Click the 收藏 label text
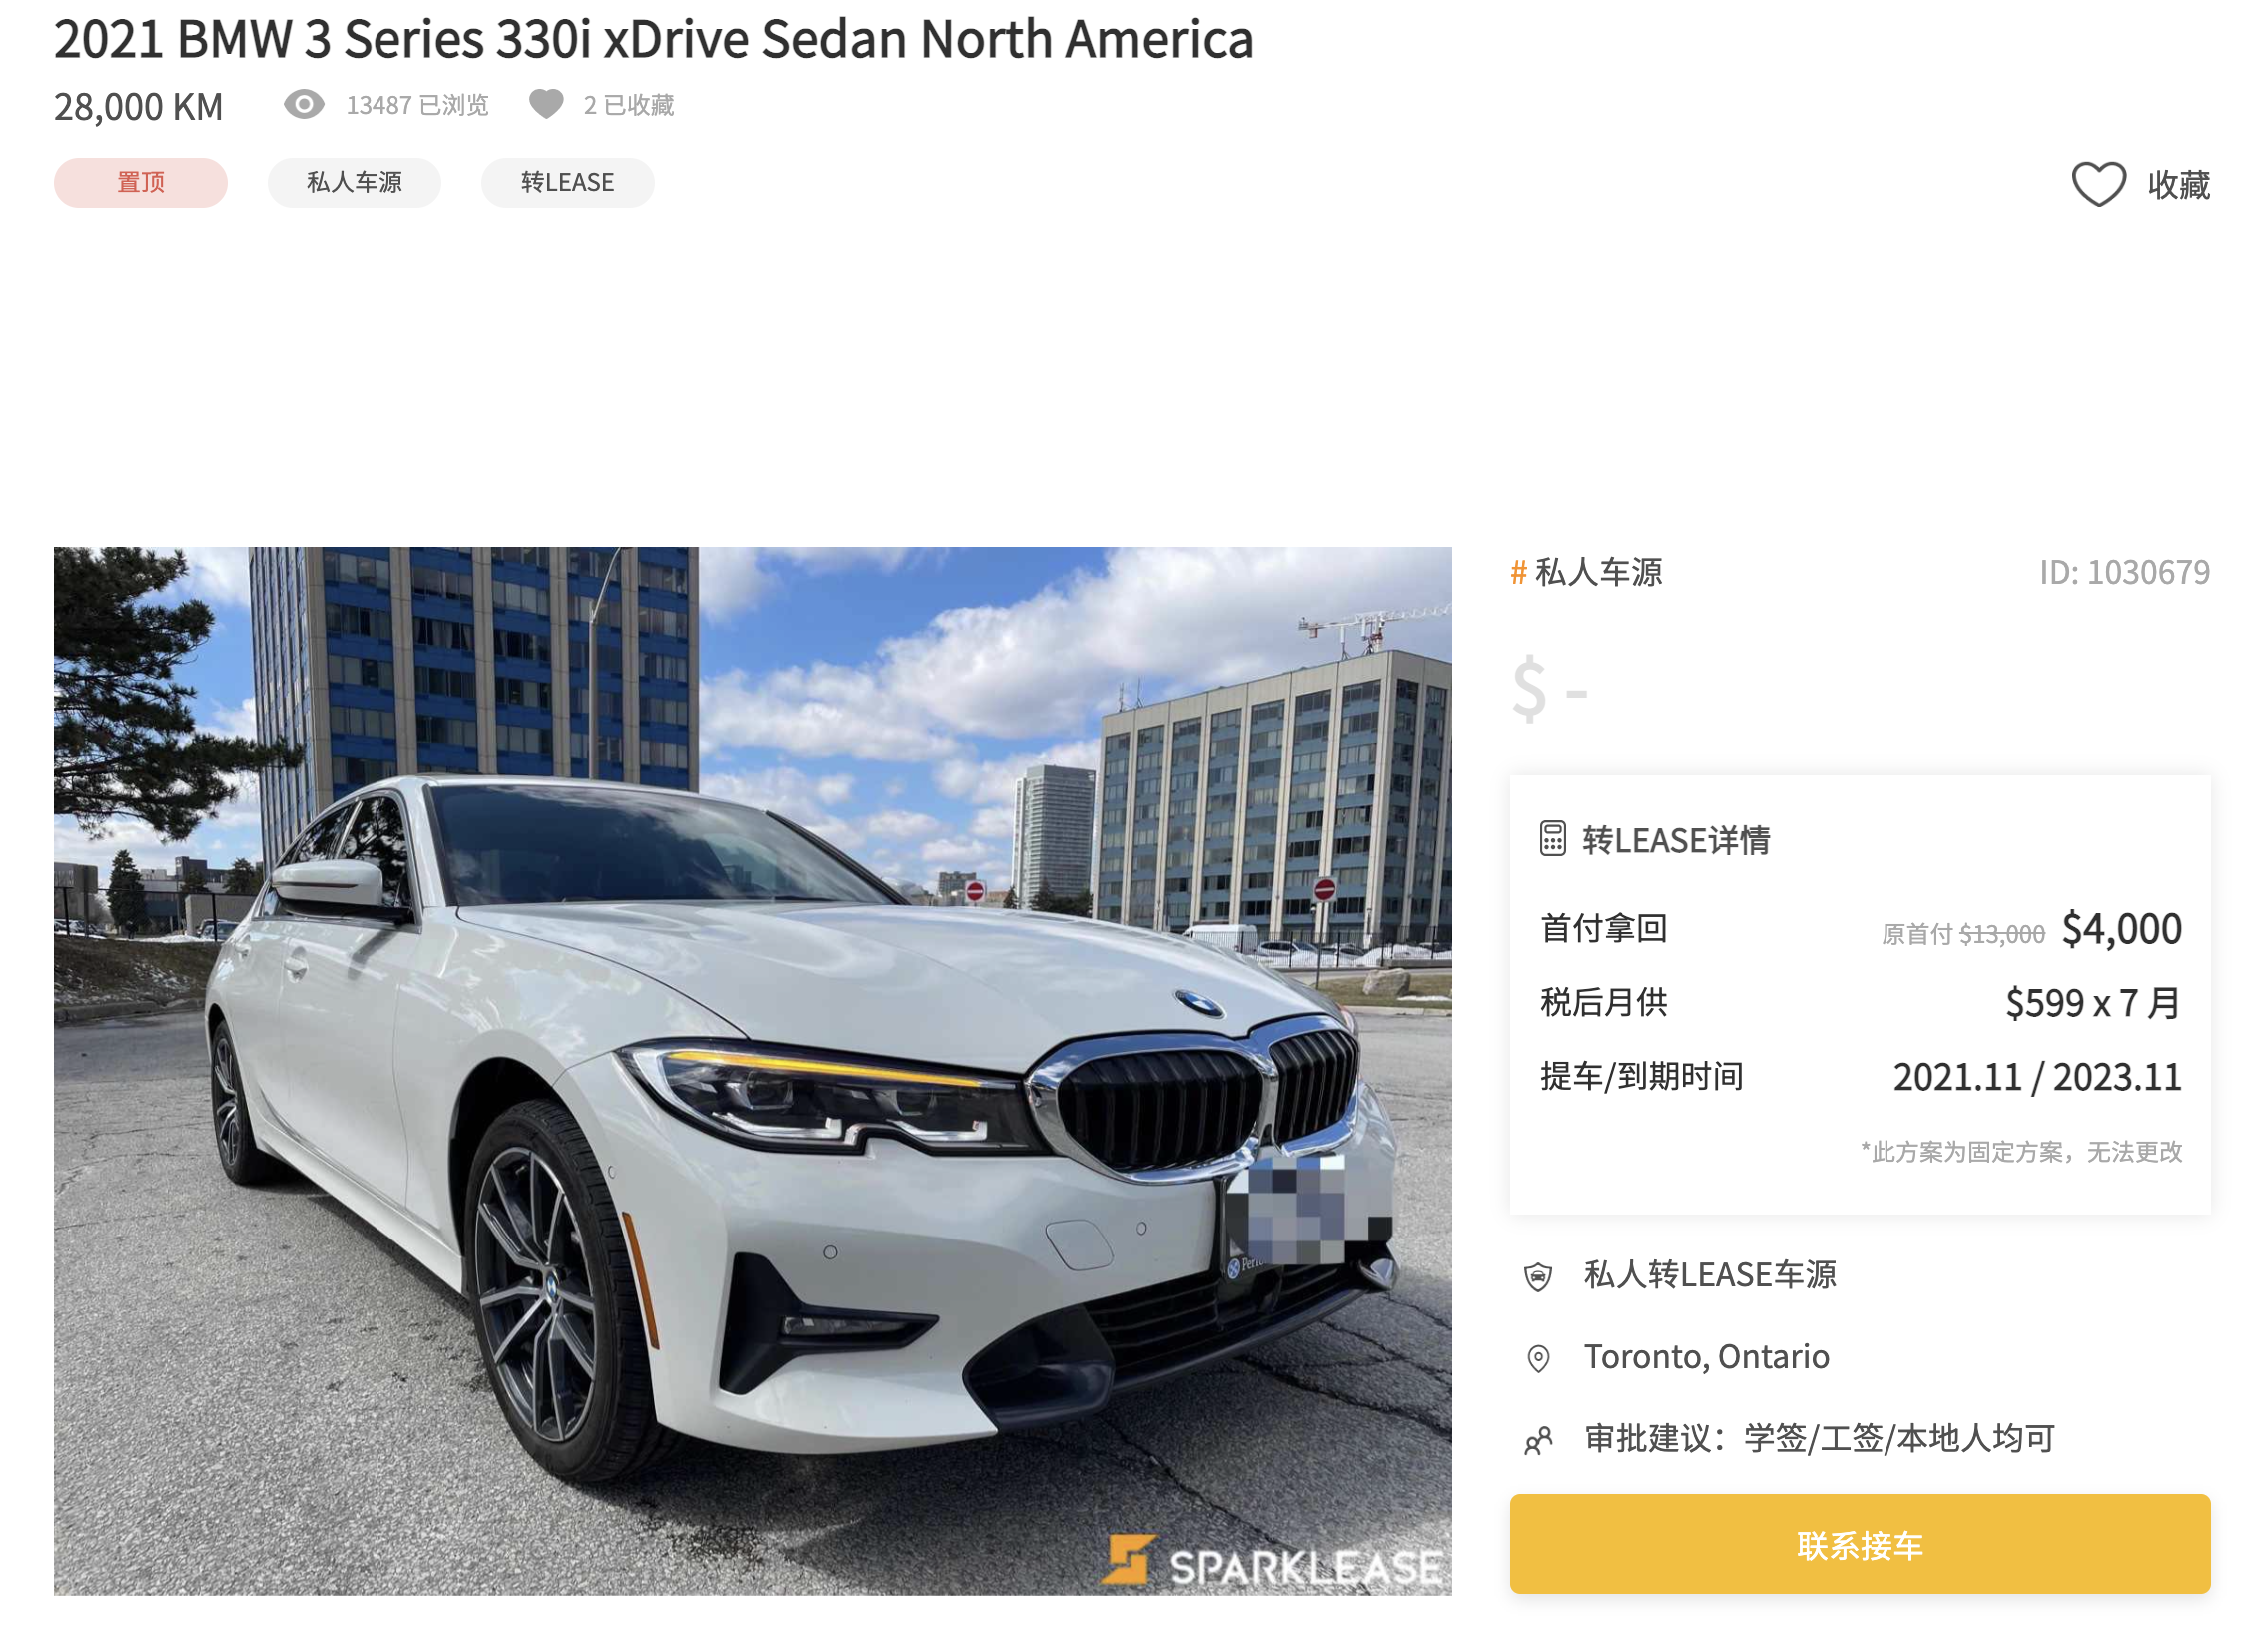Viewport: 2263px width, 1652px height. [x=2177, y=184]
